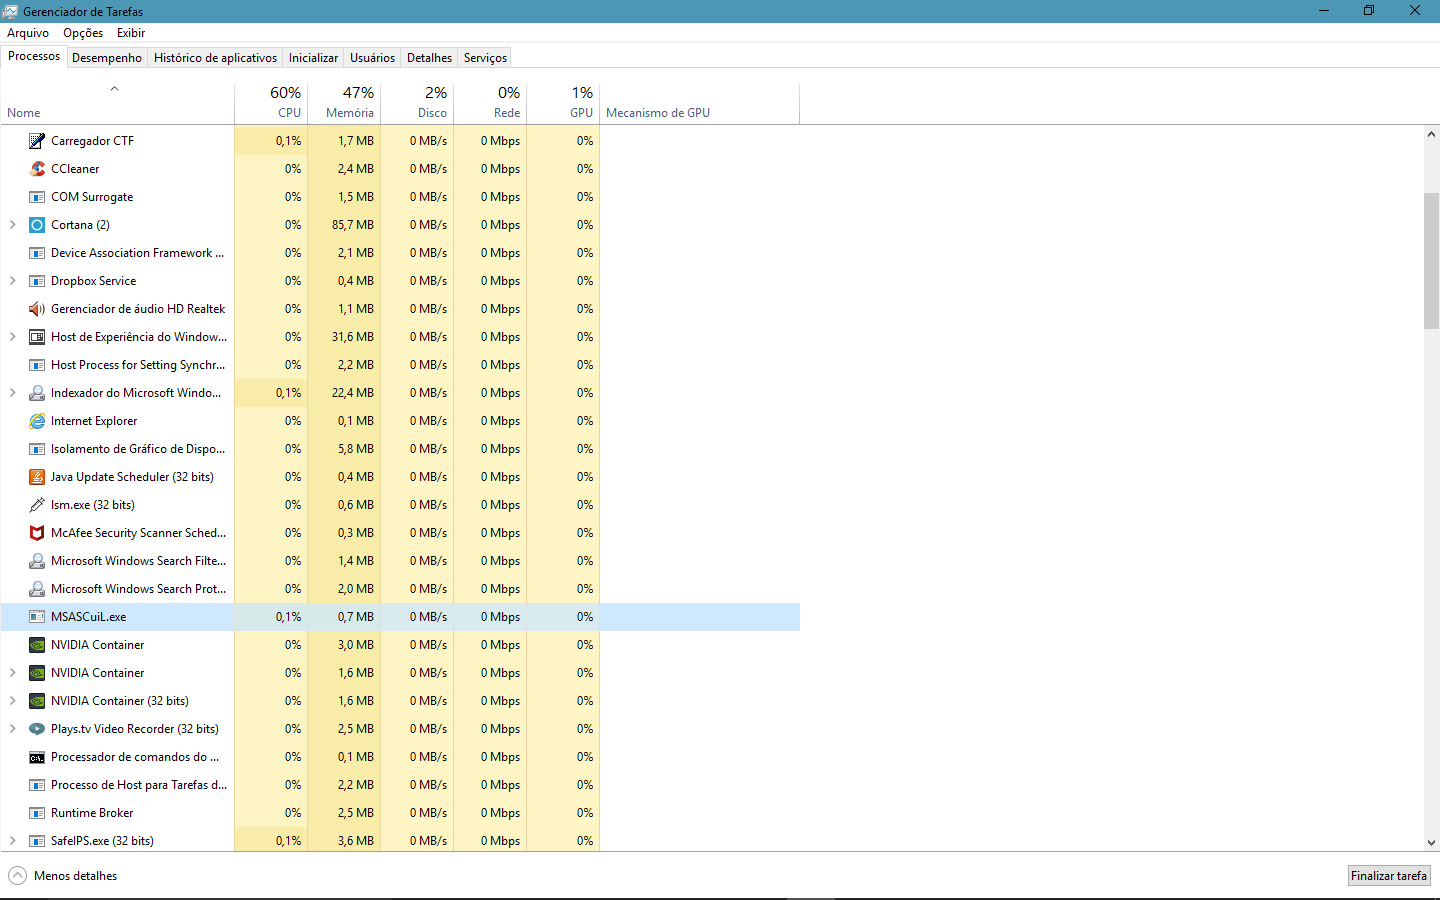Click the Host Process for Setting Synchronization icon
Viewport: 1440px width, 900px height.
(37, 365)
